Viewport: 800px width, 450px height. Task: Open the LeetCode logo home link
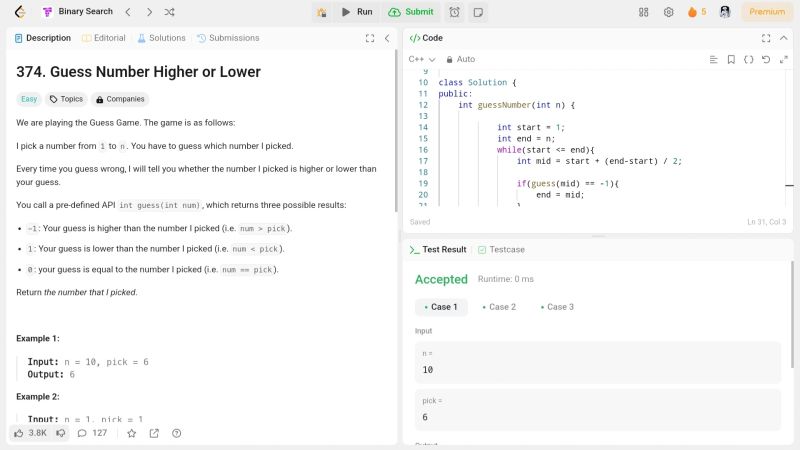point(20,12)
